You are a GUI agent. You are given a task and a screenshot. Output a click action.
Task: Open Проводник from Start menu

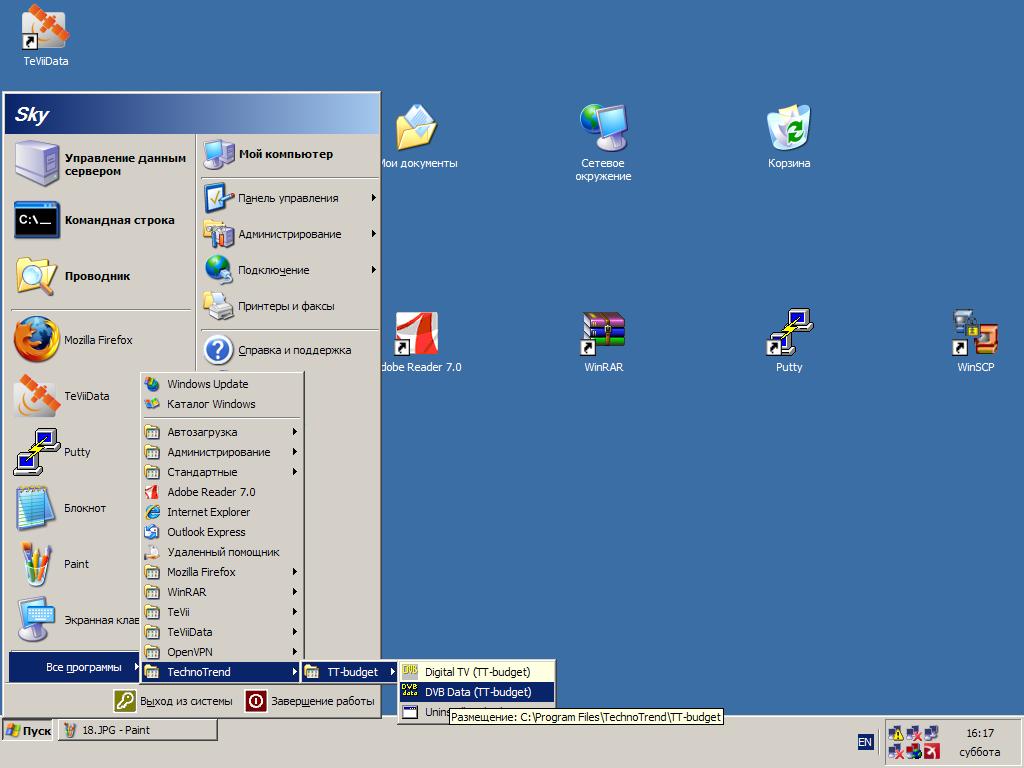101,276
